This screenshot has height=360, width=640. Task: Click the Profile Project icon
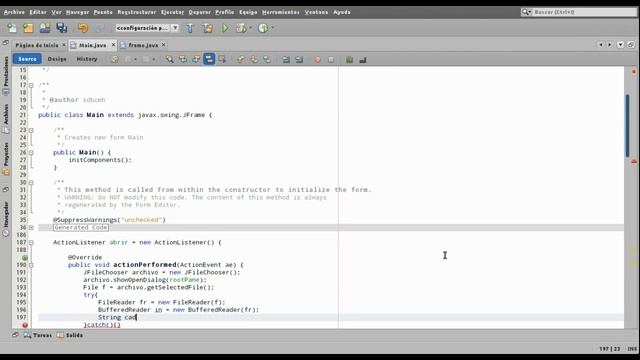[263, 28]
